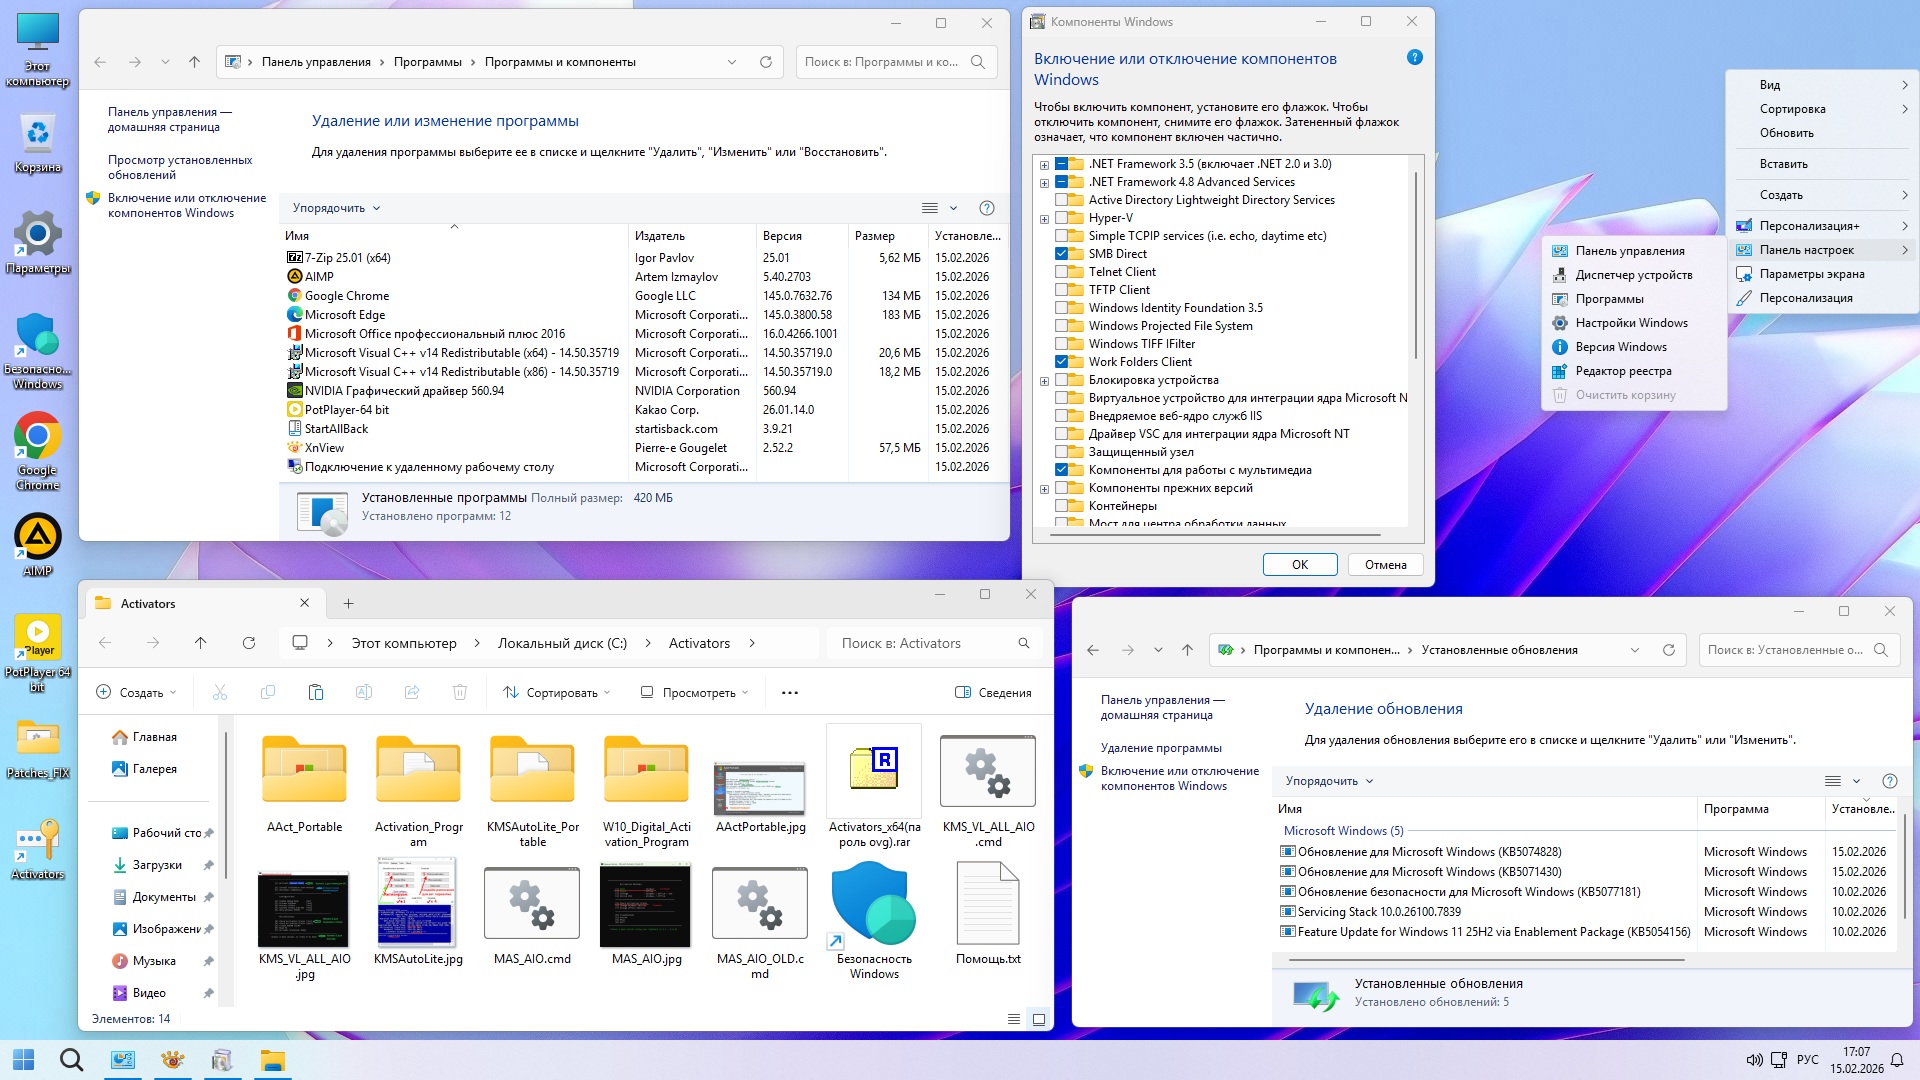This screenshot has width=1920, height=1080.
Task: Open the MAS_AIO.cmd file icon
Action: pos(532,904)
